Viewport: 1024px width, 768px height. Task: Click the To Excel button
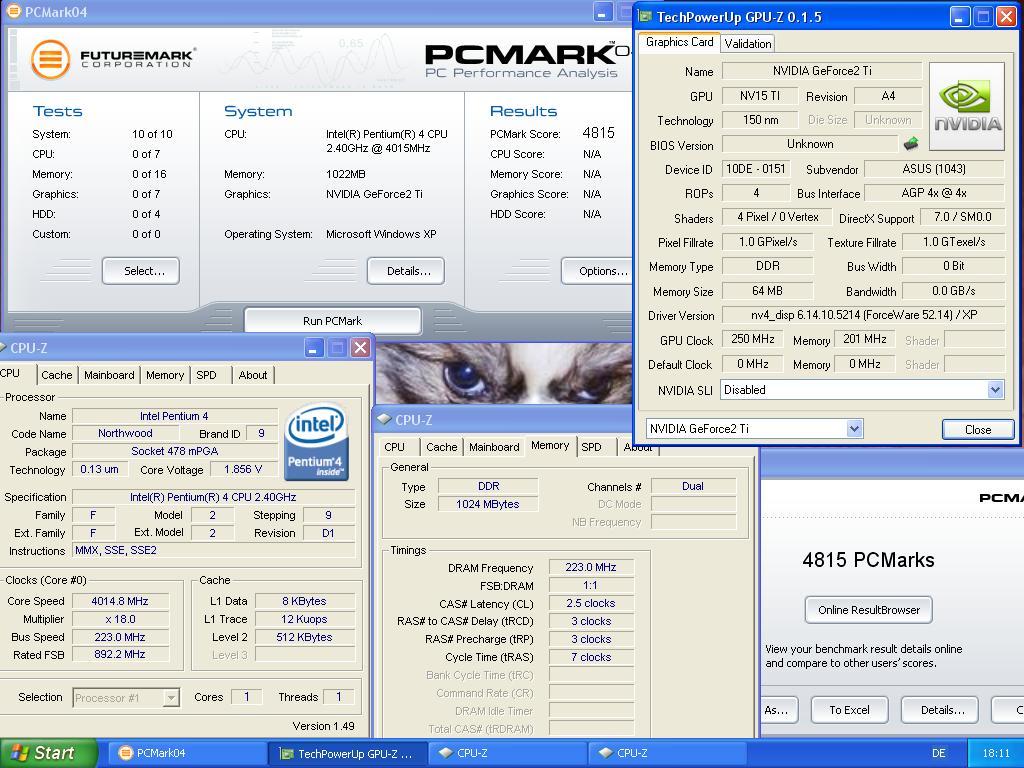tap(850, 710)
